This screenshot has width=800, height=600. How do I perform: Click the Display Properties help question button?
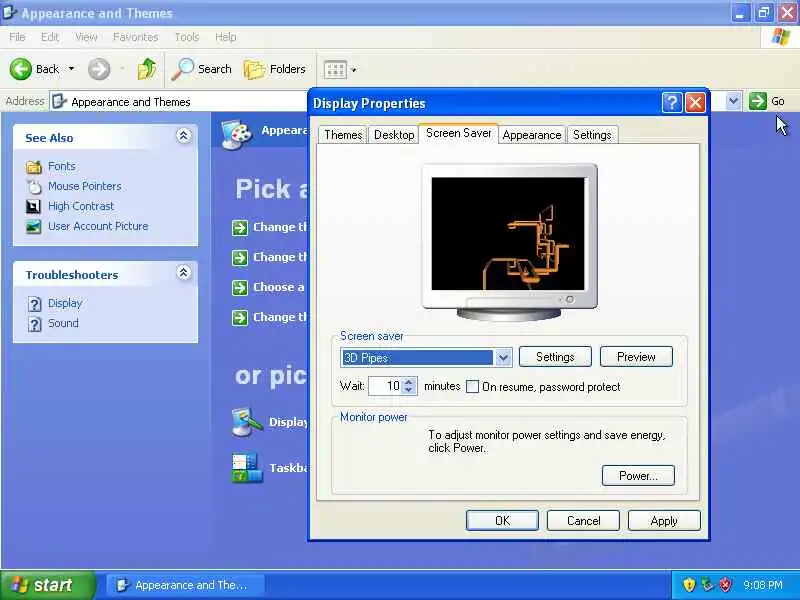(x=672, y=103)
